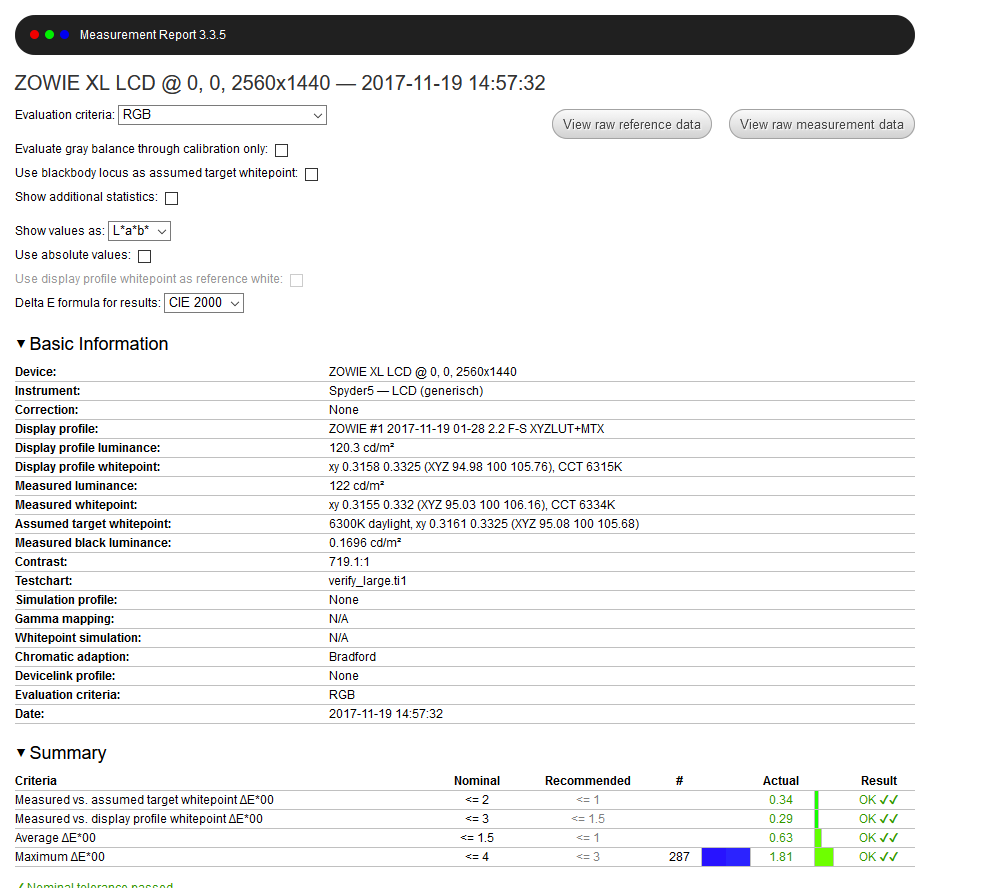Image resolution: width=992 pixels, height=888 pixels.
Task: Click the Instrument value Spyder5 — LCD (generisch)
Action: [x=406, y=391]
